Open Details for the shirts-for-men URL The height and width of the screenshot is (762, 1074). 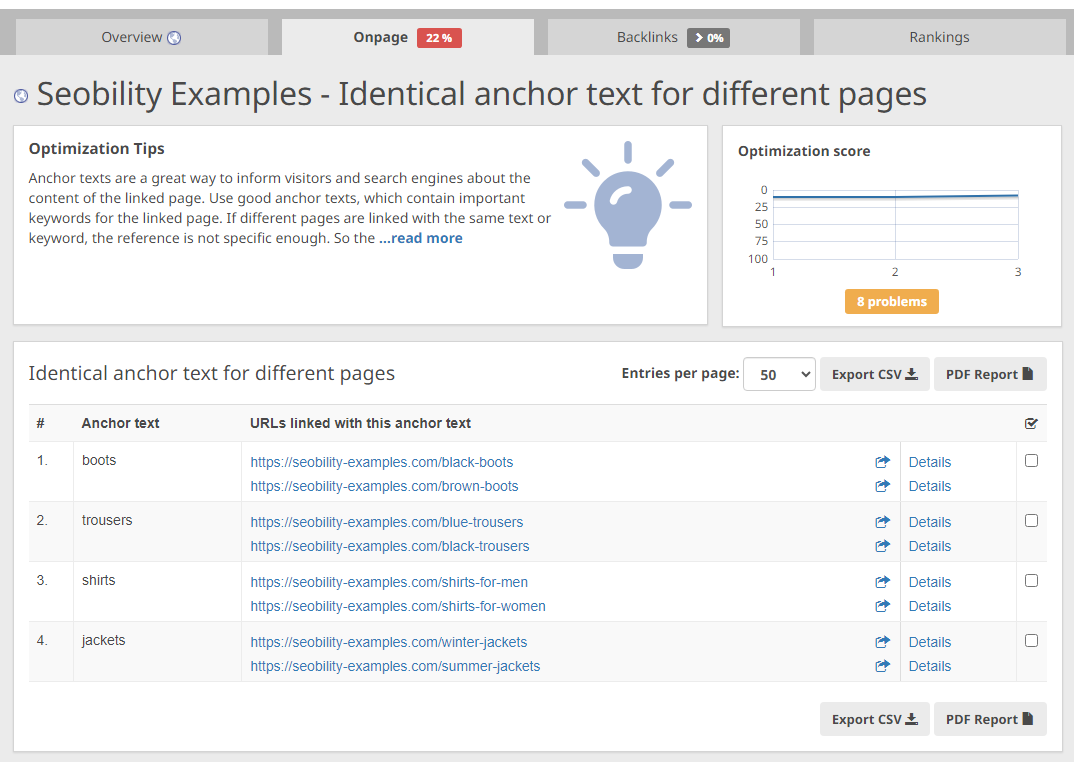coord(929,582)
